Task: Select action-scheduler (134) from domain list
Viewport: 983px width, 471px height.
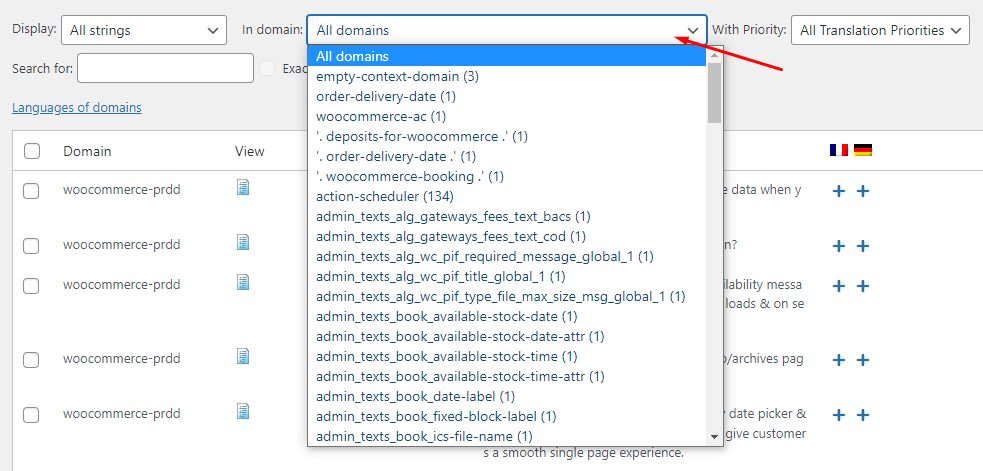Action: 381,196
